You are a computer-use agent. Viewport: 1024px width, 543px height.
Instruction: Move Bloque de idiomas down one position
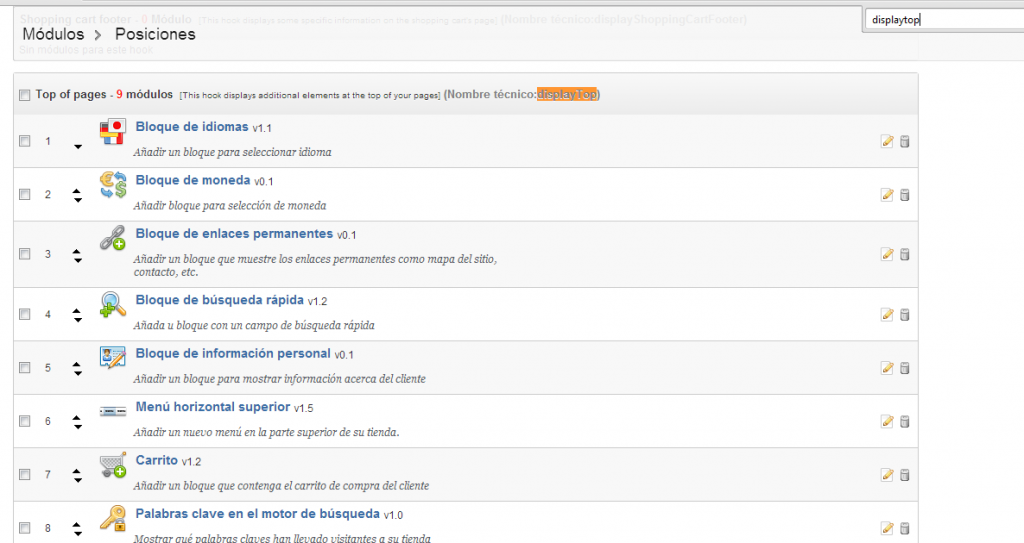tap(78, 147)
